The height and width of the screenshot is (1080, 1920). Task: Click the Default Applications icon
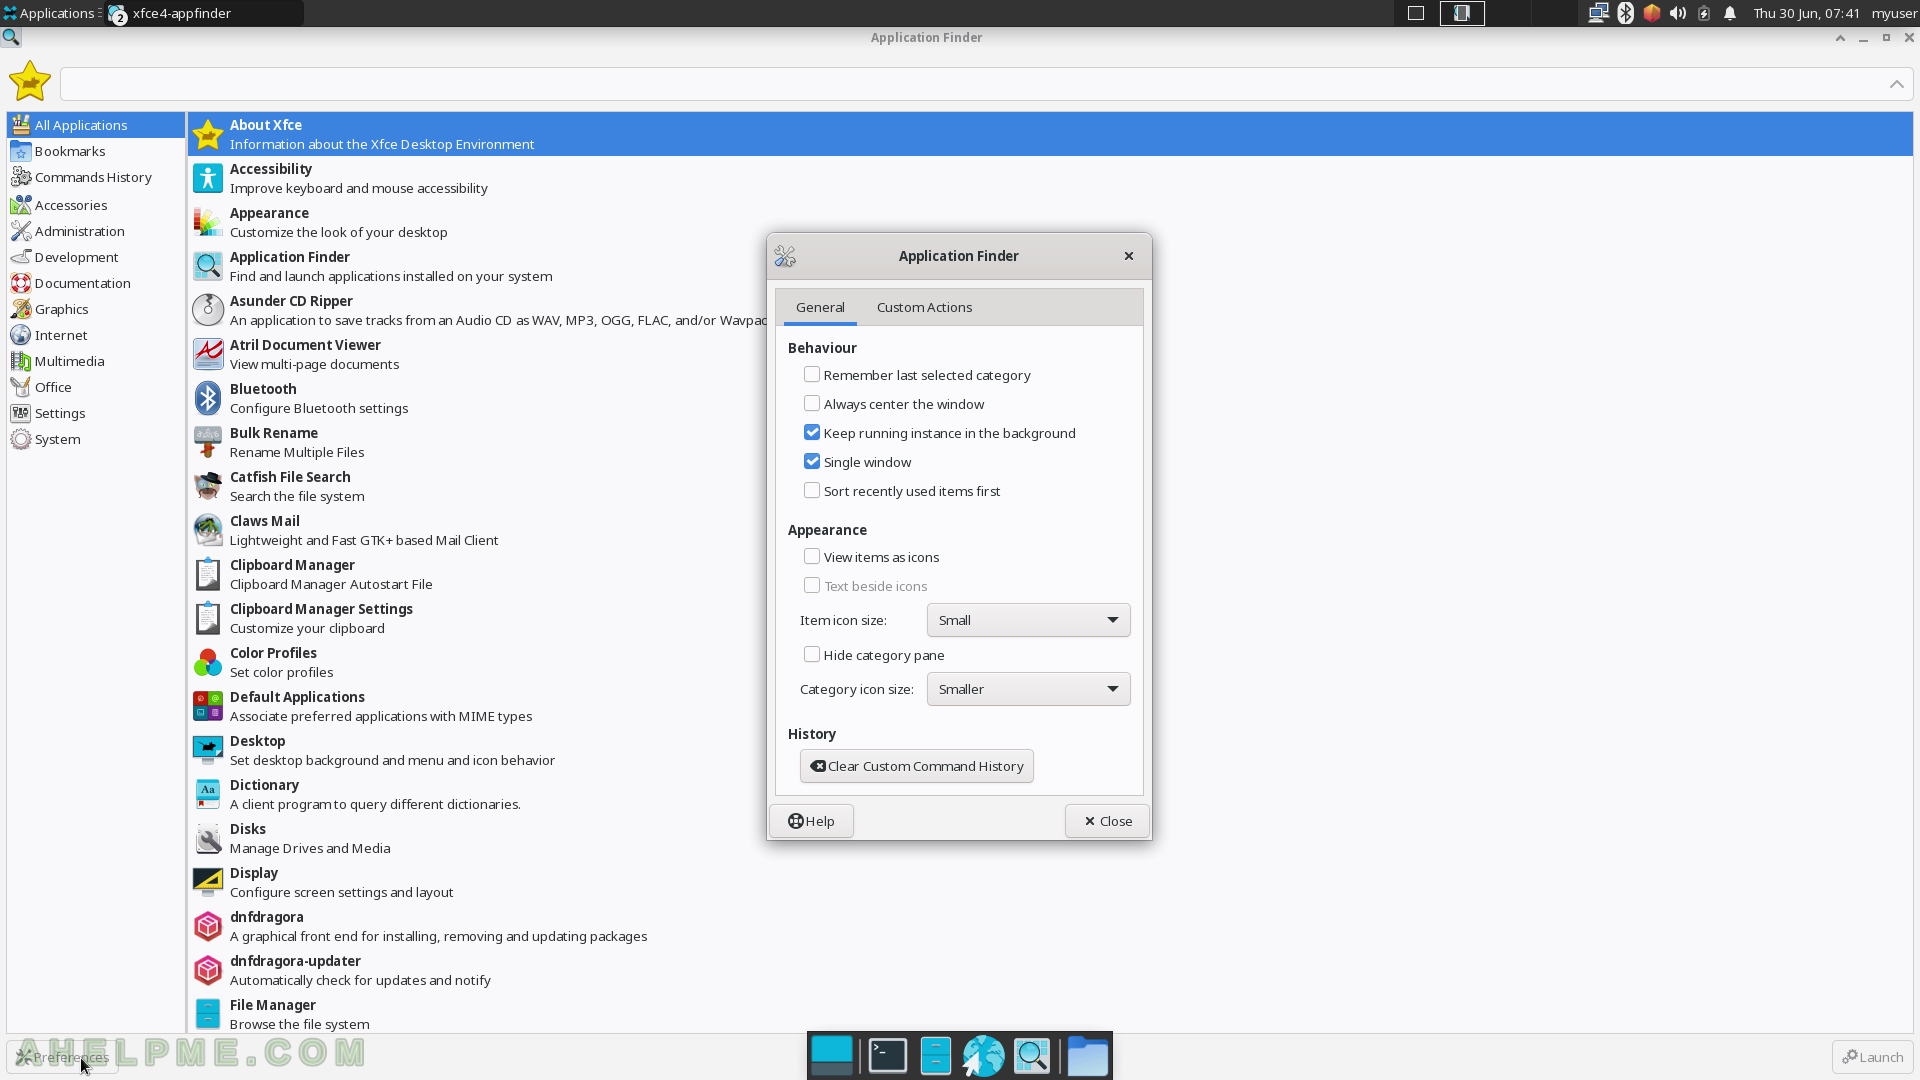pyautogui.click(x=208, y=706)
